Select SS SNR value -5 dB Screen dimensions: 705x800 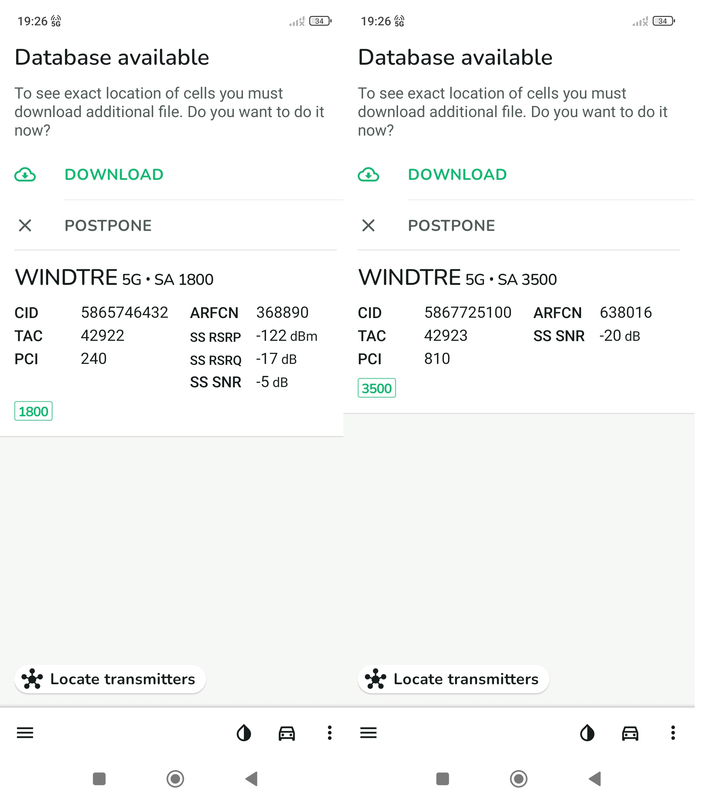pos(272,382)
